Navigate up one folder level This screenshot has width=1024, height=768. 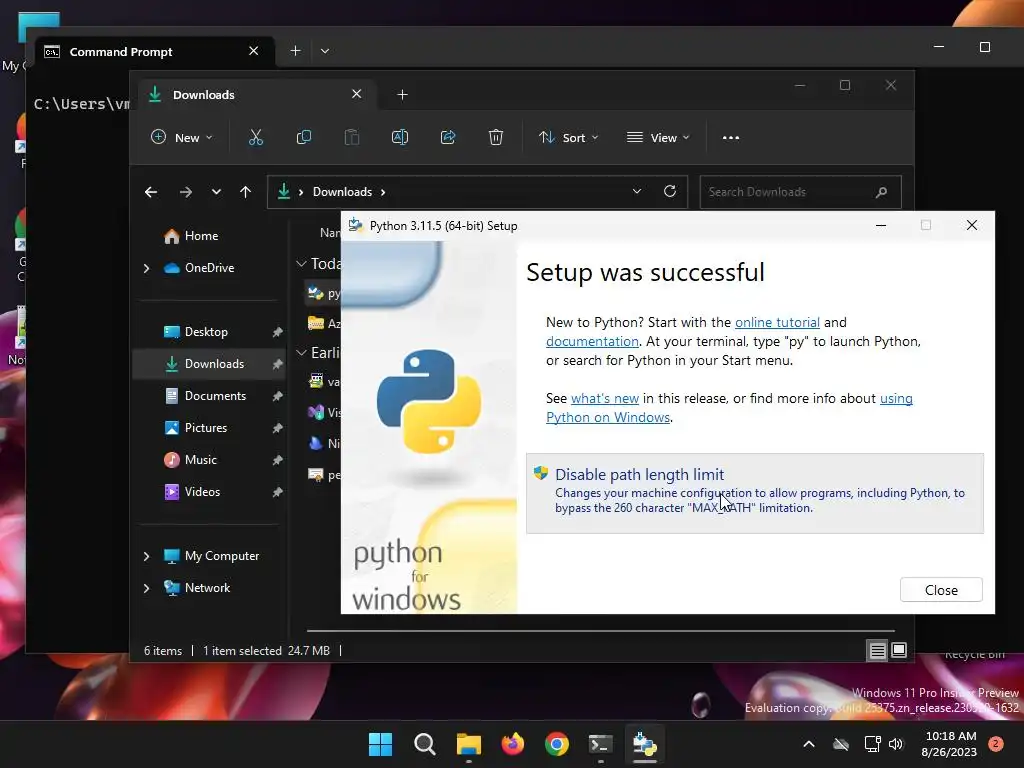tap(246, 192)
